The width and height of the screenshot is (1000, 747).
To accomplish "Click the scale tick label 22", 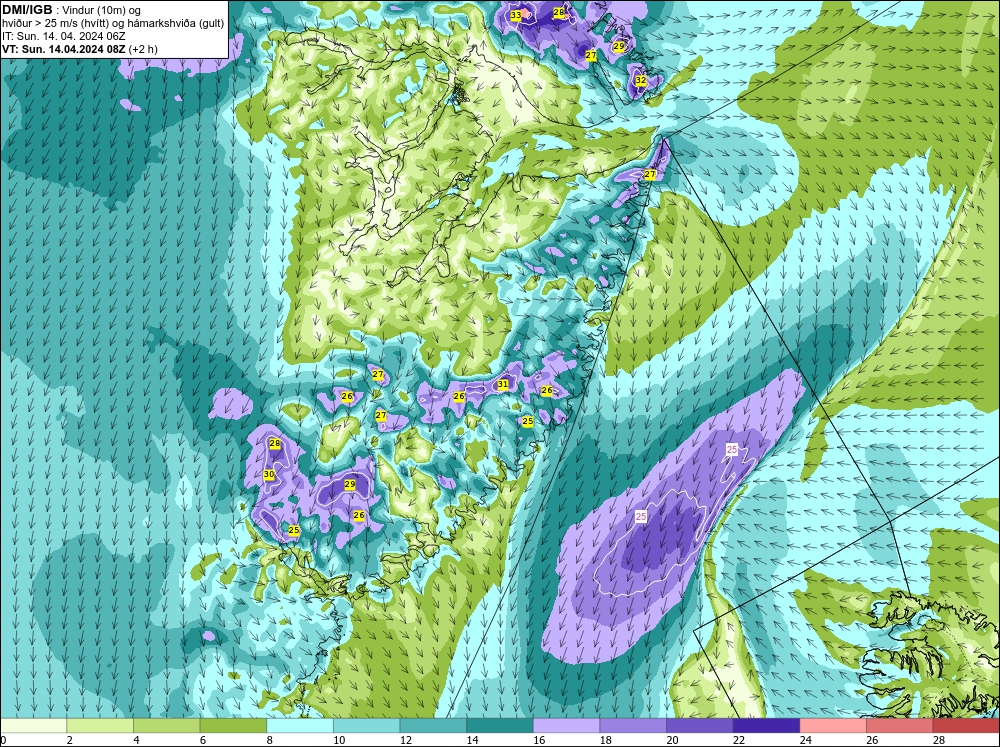I will [x=739, y=740].
